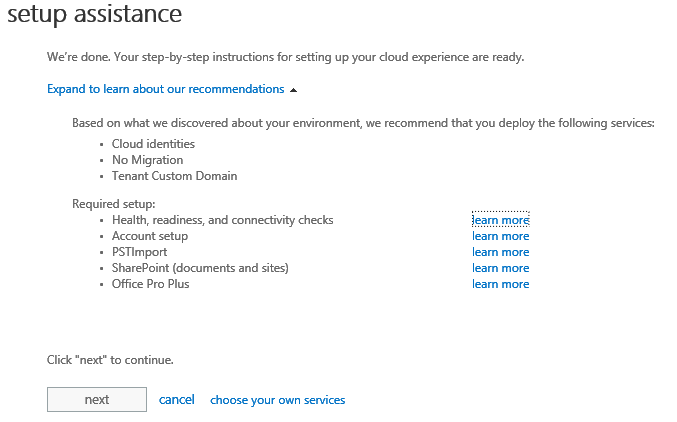This screenshot has width=677, height=422.
Task: Select 'choose your own services' link
Action: [x=277, y=400]
